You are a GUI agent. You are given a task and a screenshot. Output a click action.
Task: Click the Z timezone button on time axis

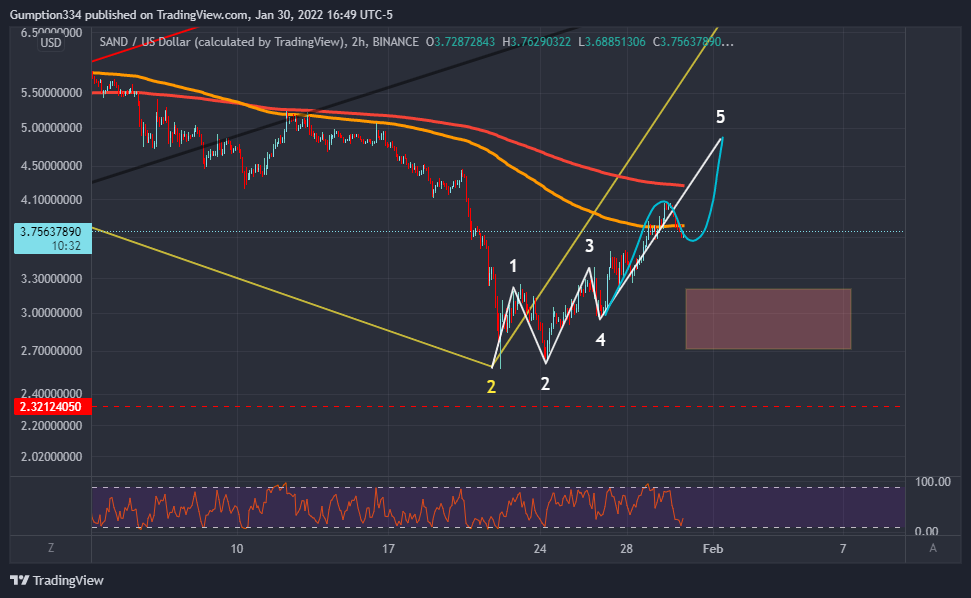[x=51, y=548]
